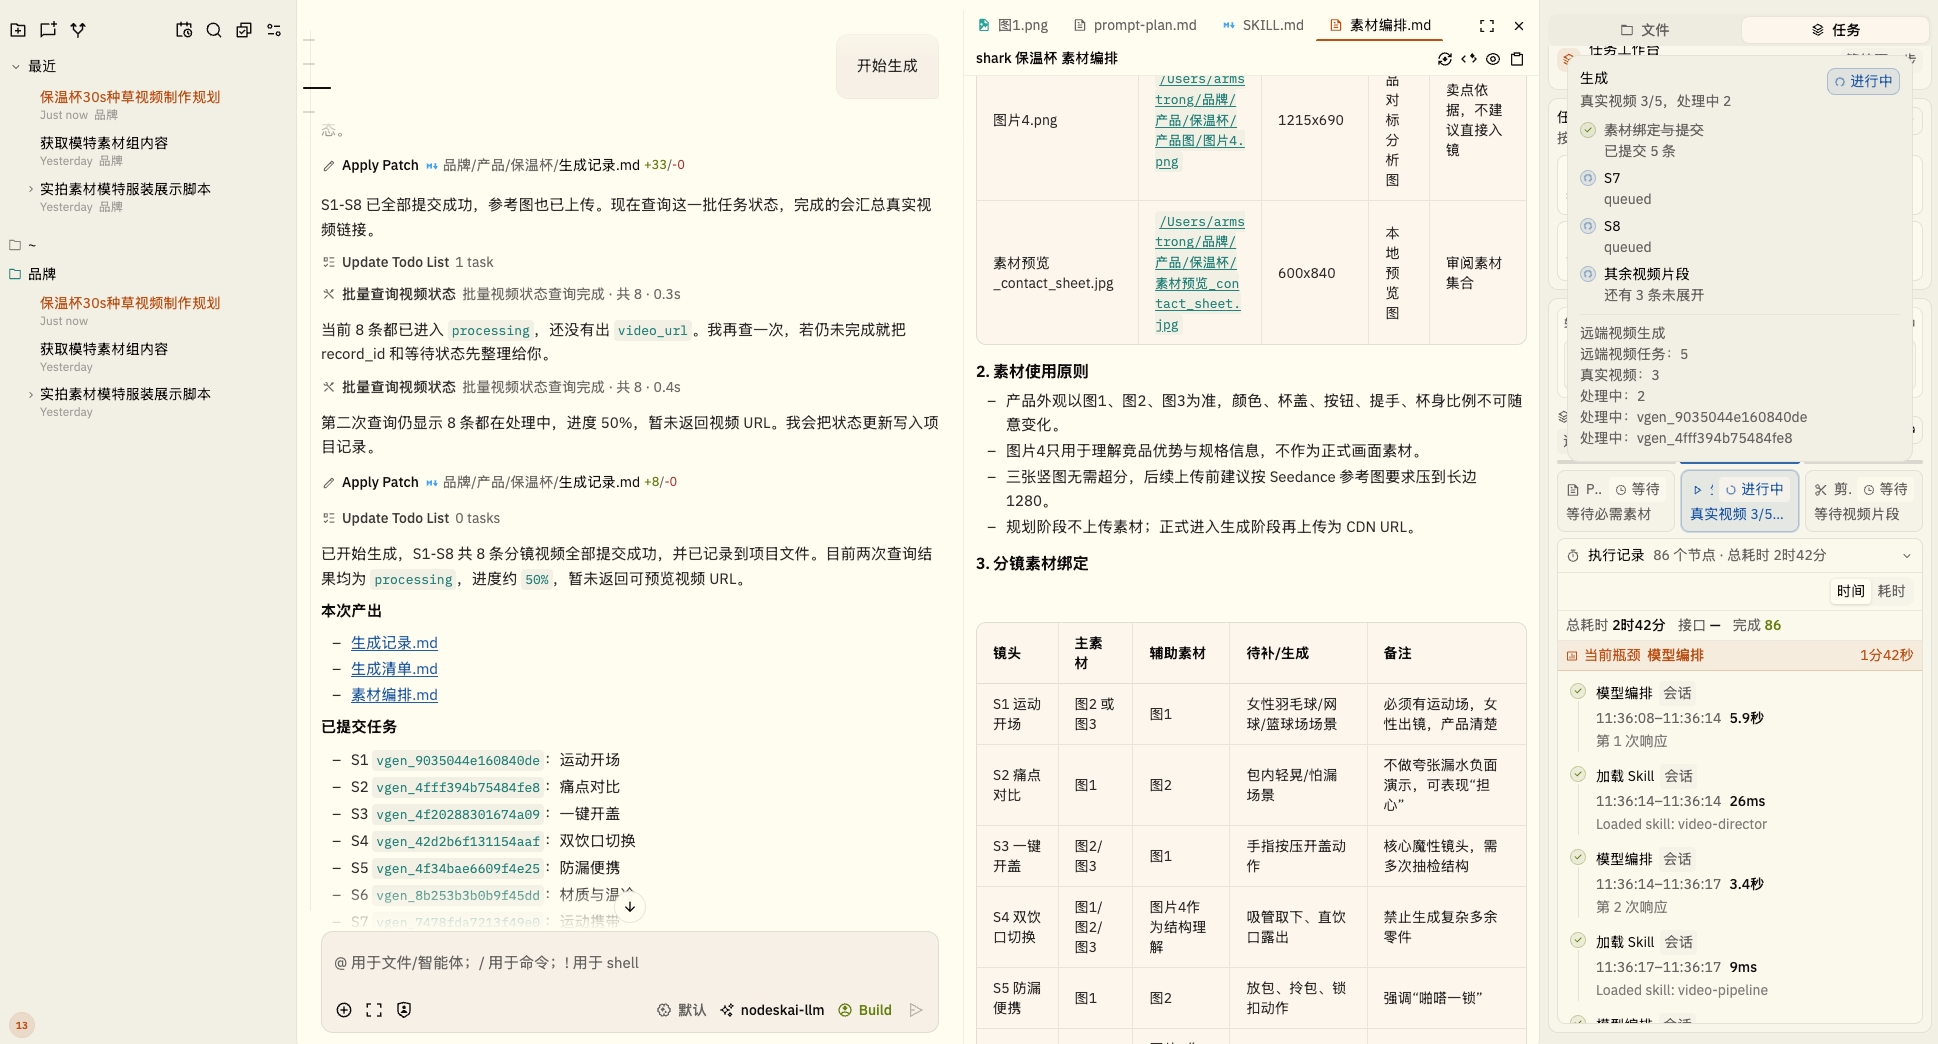Click the 进行中 status badge in 生成 popup
The image size is (1938, 1044).
pyautogui.click(x=1864, y=81)
